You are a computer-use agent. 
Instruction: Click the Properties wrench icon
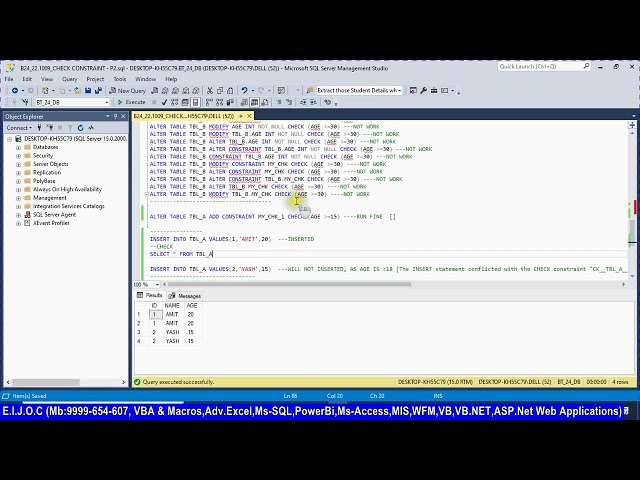coord(423,91)
